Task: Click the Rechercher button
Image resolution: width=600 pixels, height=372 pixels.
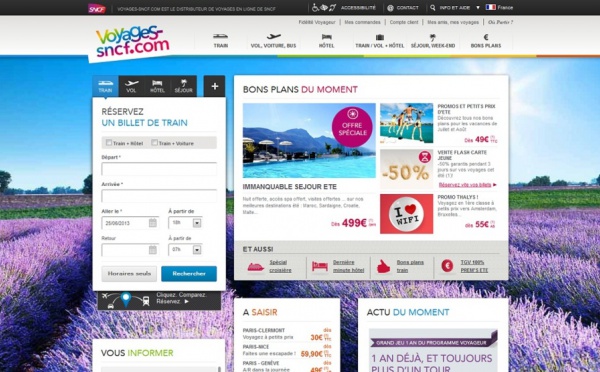Action: coord(189,274)
